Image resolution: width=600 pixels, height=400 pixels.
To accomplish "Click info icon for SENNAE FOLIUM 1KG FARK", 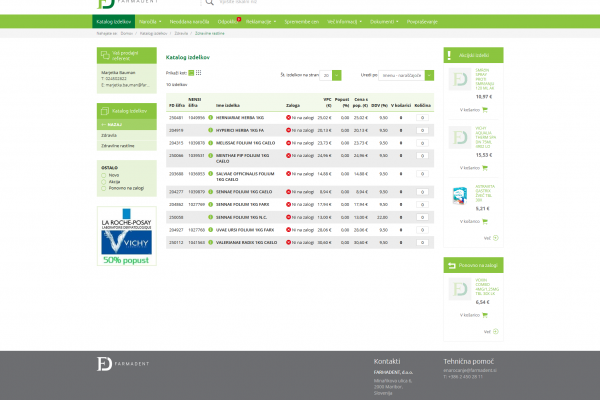I will (210, 204).
